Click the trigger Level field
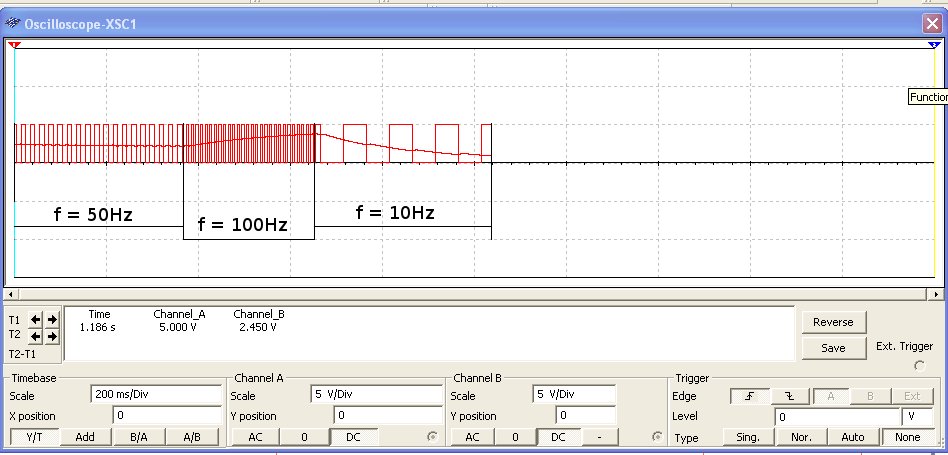 point(836,416)
